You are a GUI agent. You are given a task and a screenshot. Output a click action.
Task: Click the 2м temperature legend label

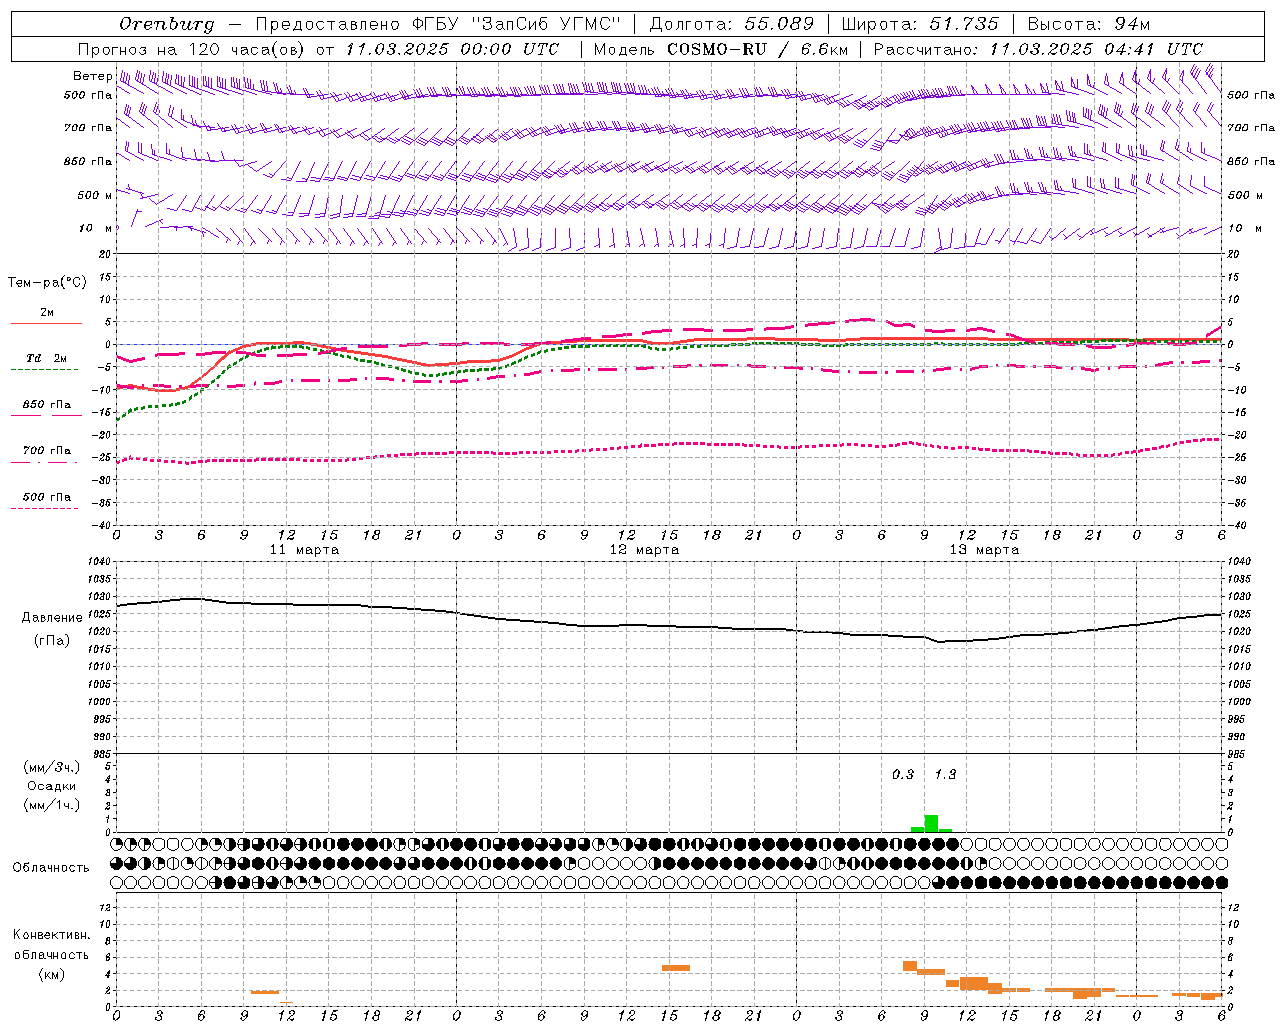47,312
